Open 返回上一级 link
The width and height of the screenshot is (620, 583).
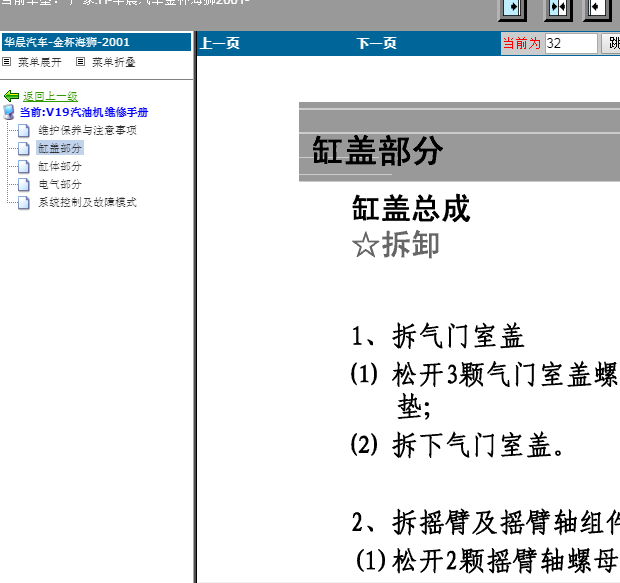point(50,96)
